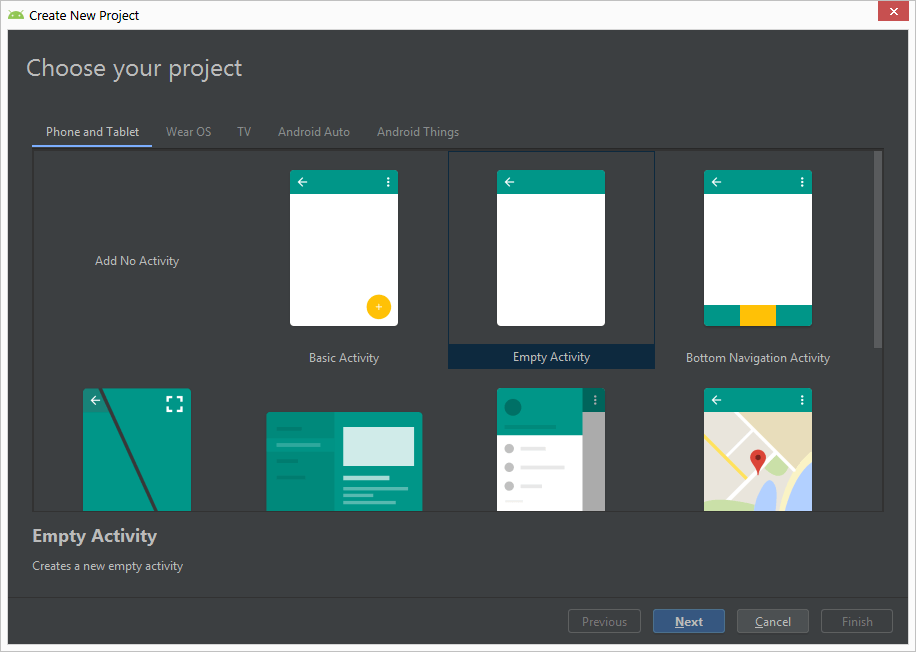Pick the Navigation Drawer Activity template
The height and width of the screenshot is (652, 916).
pyautogui.click(x=550, y=450)
